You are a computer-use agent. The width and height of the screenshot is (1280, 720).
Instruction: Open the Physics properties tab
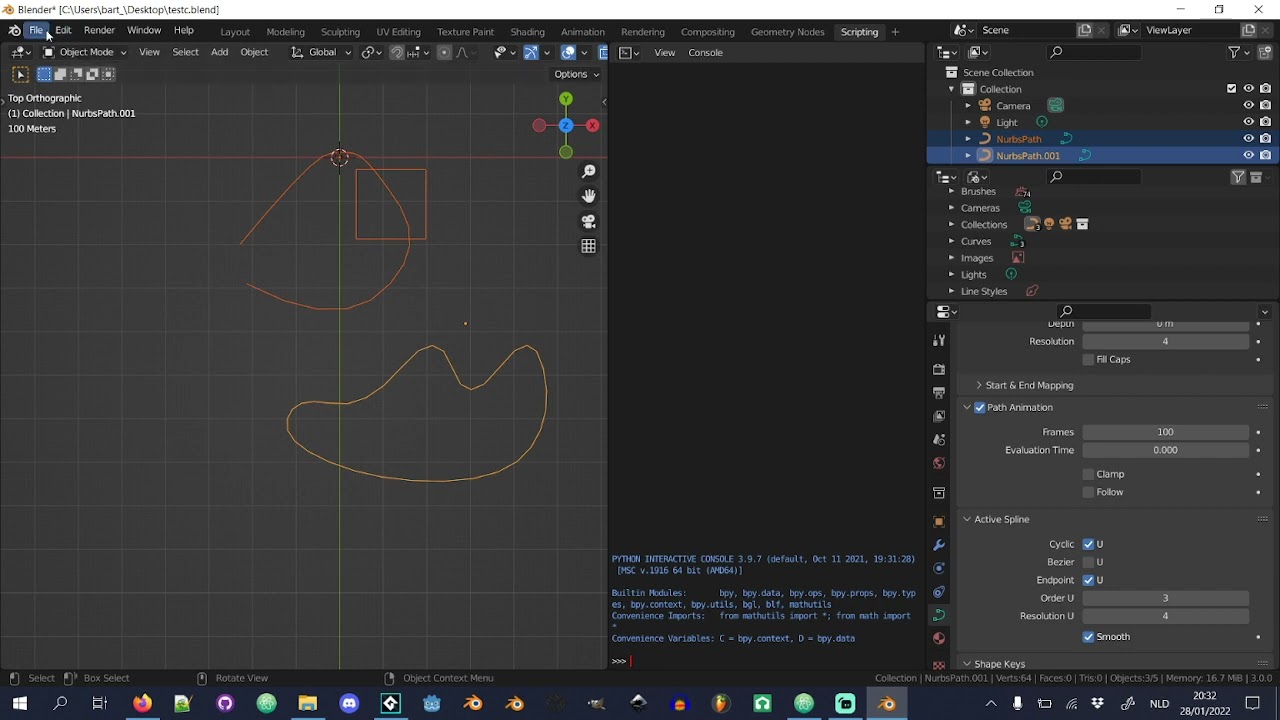(939, 568)
